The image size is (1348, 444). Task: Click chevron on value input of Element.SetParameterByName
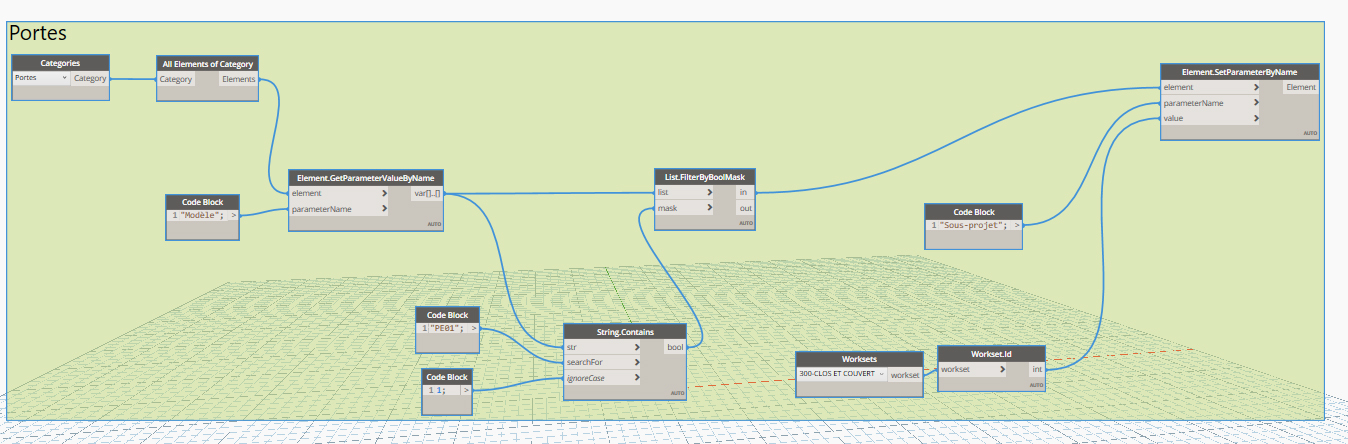pos(1253,118)
